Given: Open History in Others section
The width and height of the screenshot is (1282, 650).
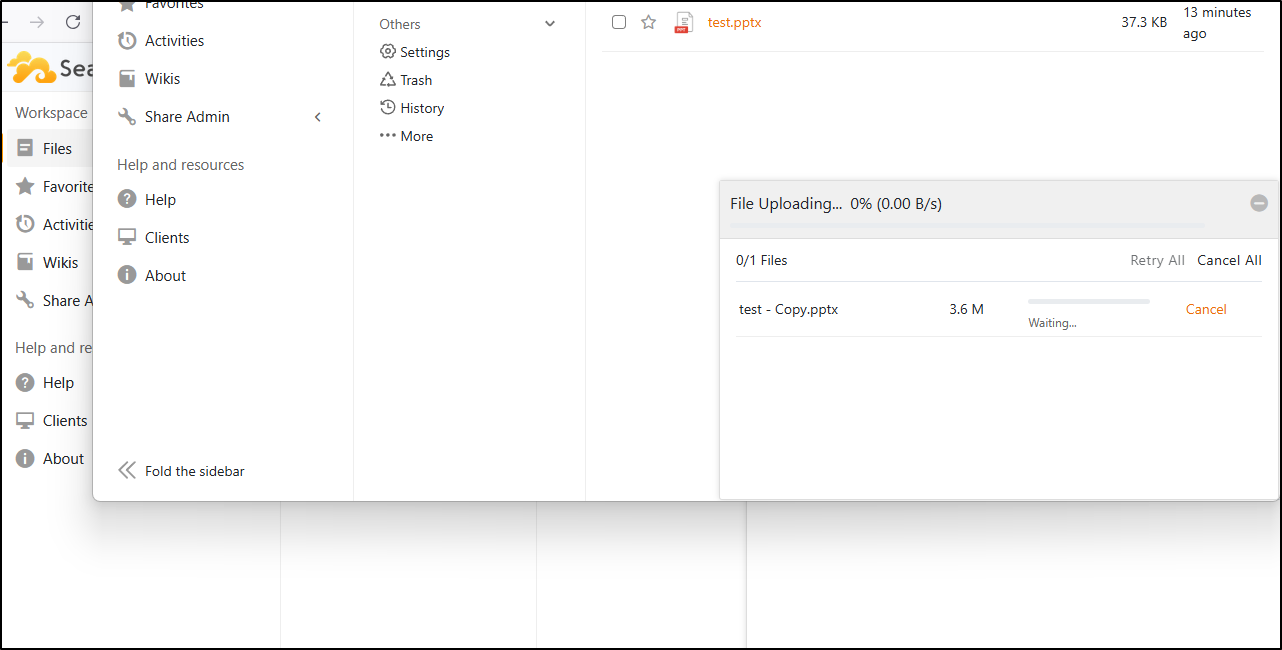Looking at the screenshot, I should click(x=412, y=108).
